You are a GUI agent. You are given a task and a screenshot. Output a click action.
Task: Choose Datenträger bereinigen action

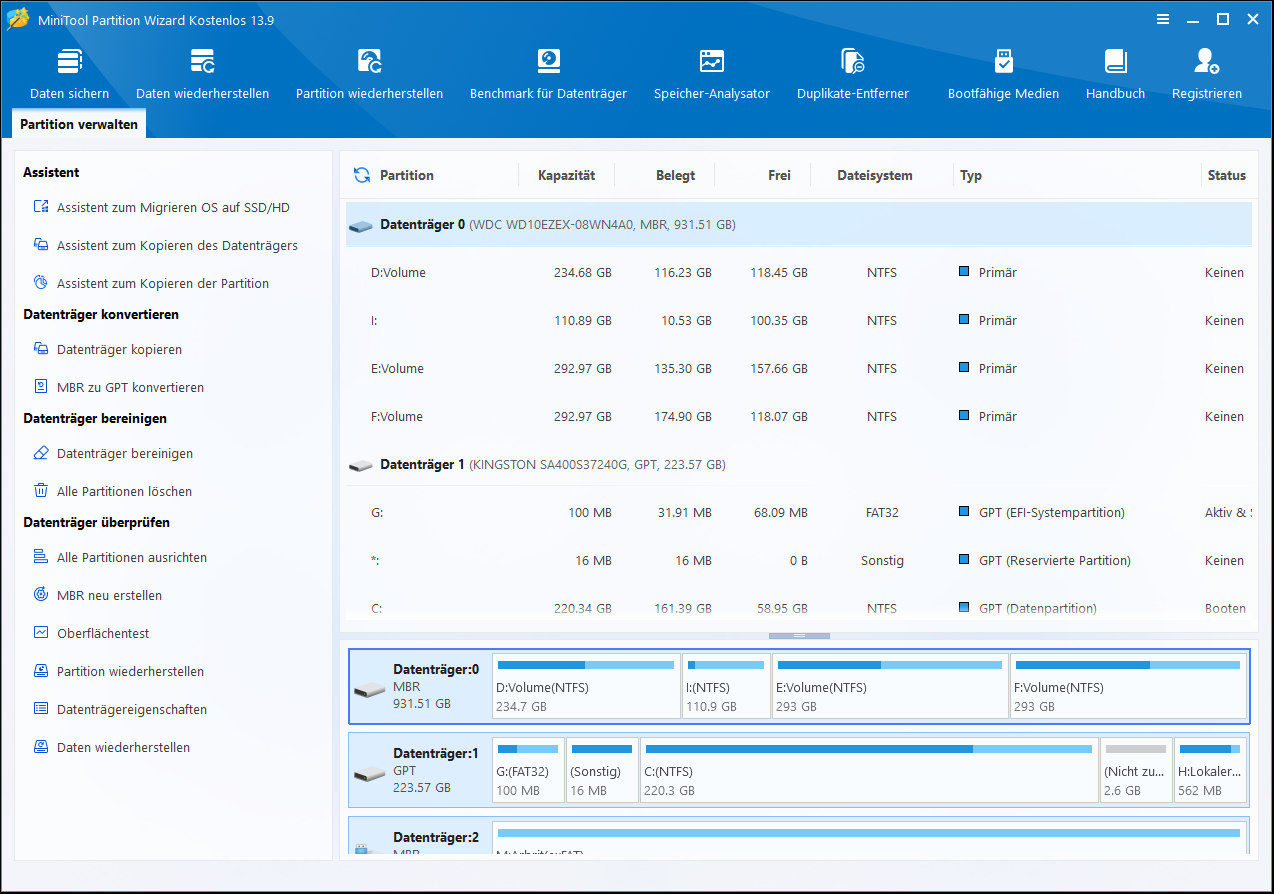(113, 453)
